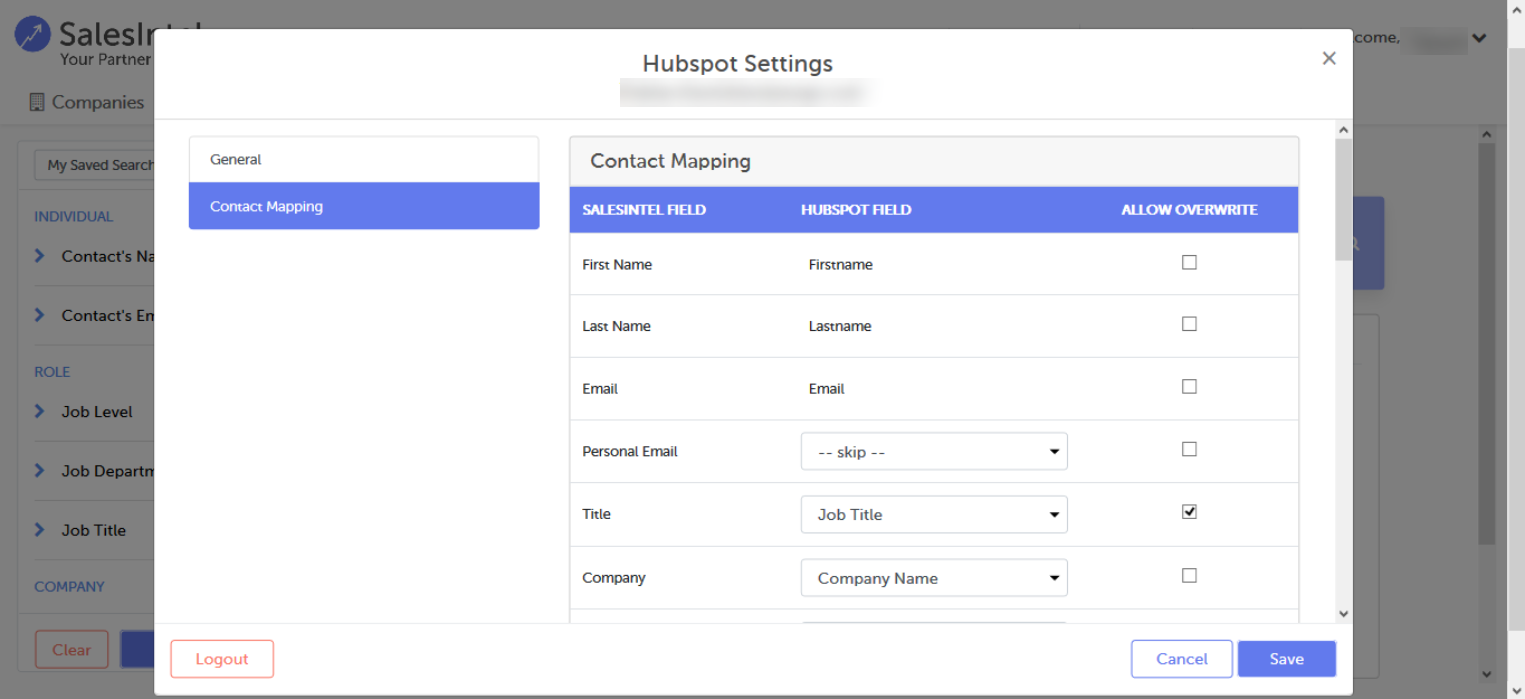Enable overwrite for Last Name
This screenshot has width=1525, height=699.
click(1189, 324)
